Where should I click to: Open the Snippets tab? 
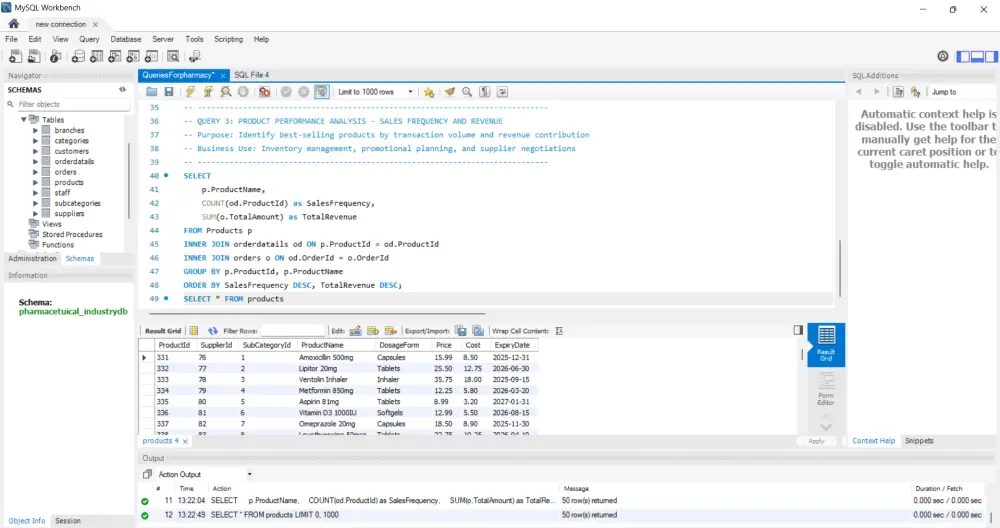(918, 441)
